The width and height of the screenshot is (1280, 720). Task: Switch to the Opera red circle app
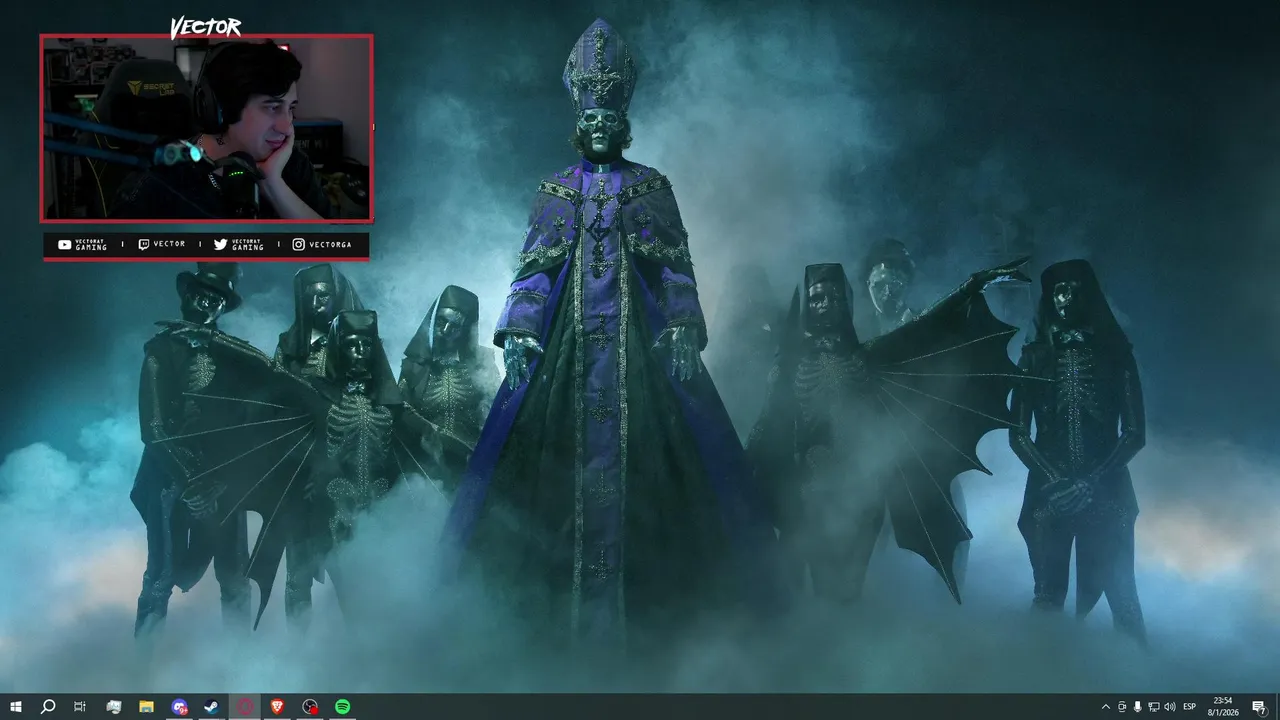[x=245, y=707]
